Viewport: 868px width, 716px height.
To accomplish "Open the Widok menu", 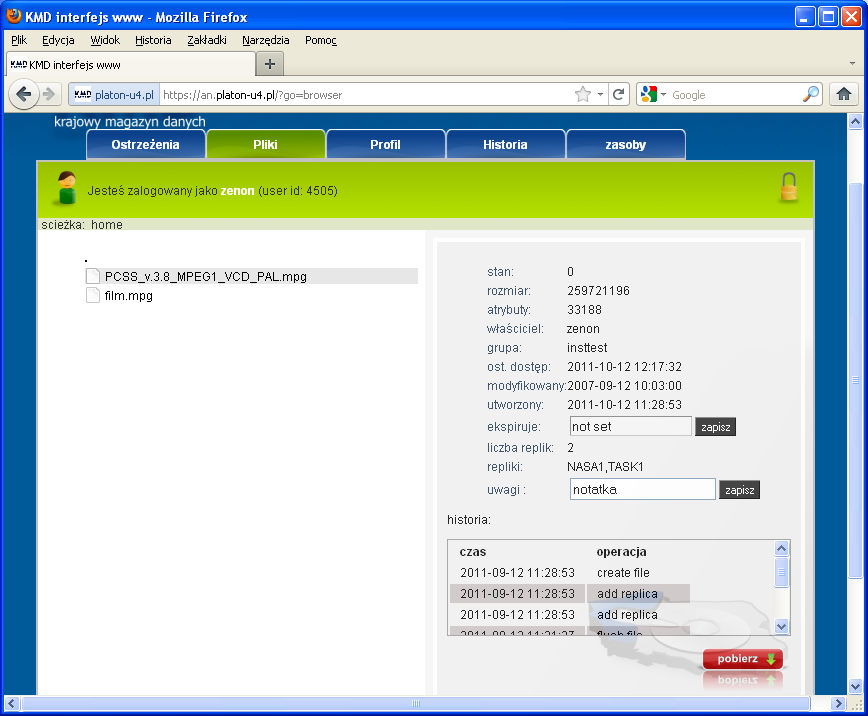I will pos(105,40).
